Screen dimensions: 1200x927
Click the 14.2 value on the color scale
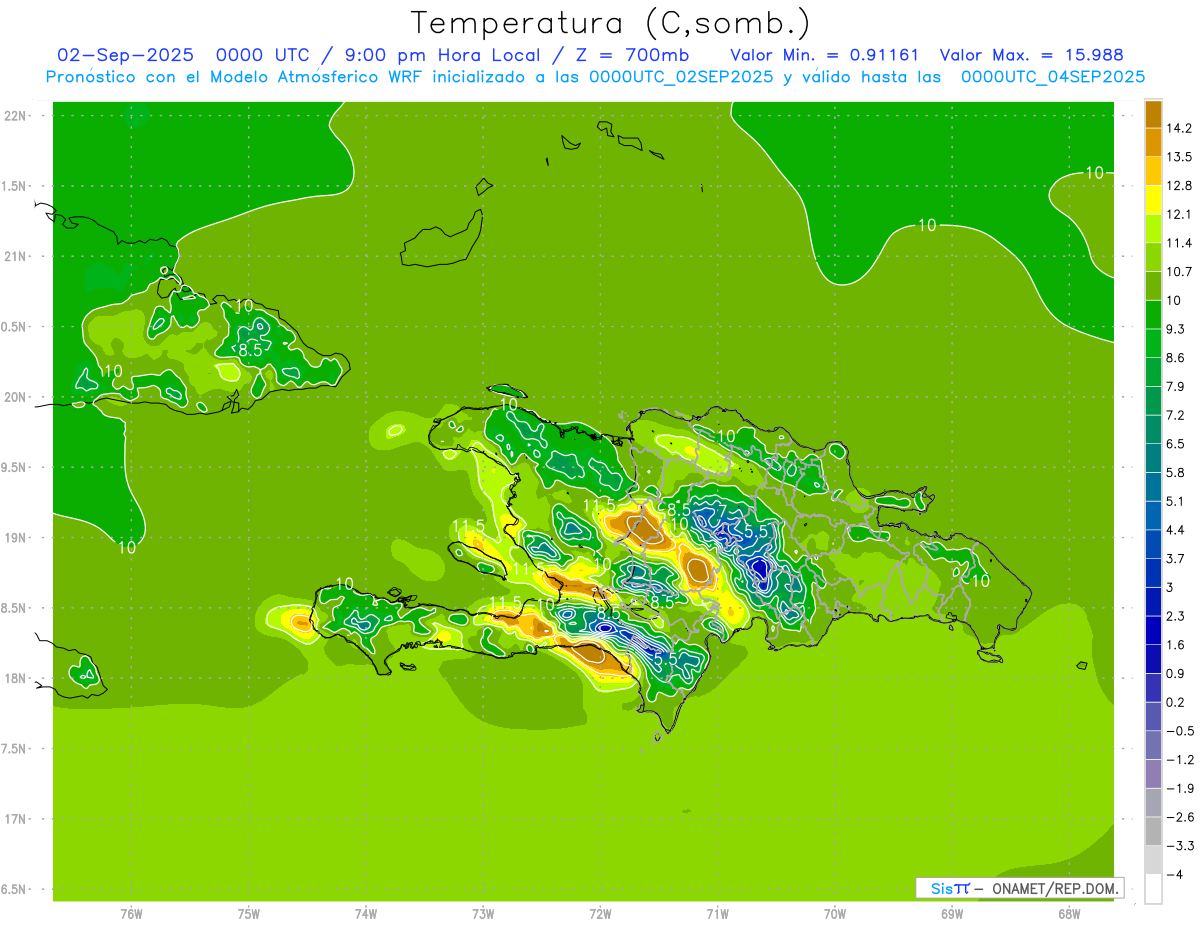click(x=1180, y=128)
